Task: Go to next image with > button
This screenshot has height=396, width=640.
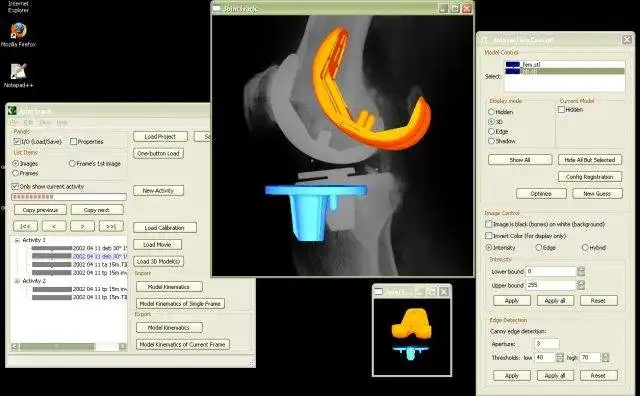Action: point(82,226)
